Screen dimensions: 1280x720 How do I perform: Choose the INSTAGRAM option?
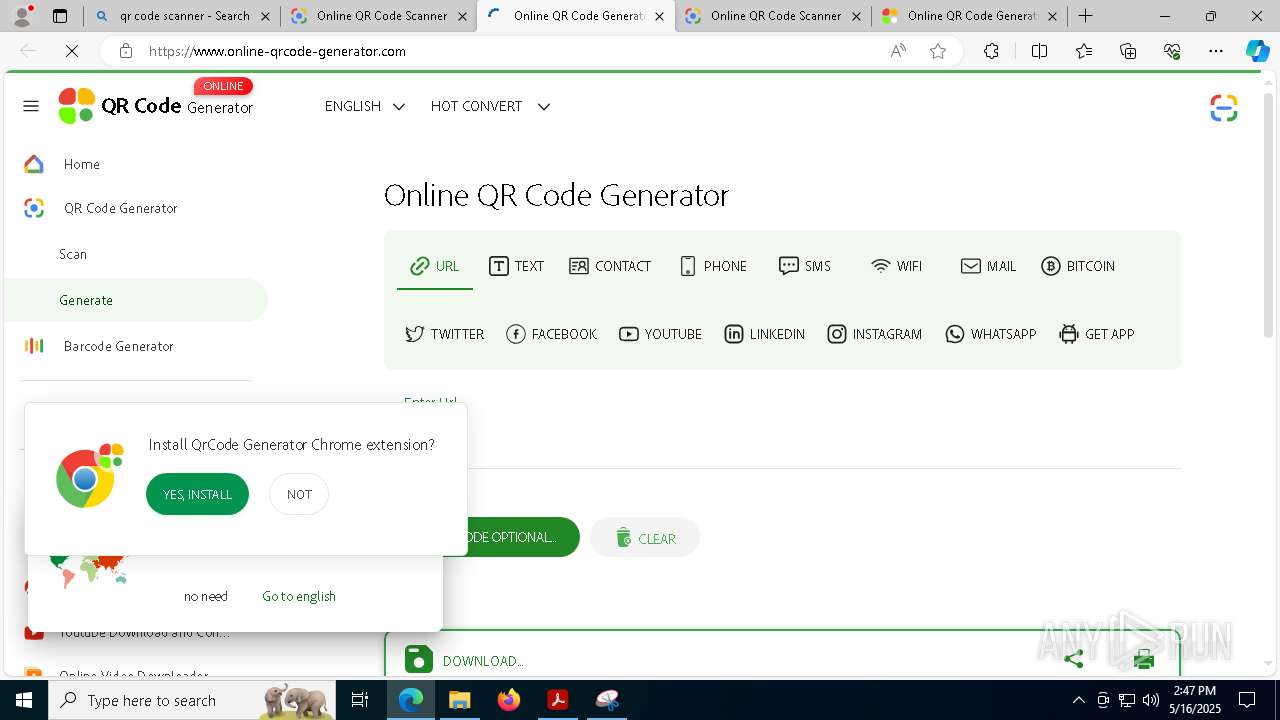tap(874, 334)
